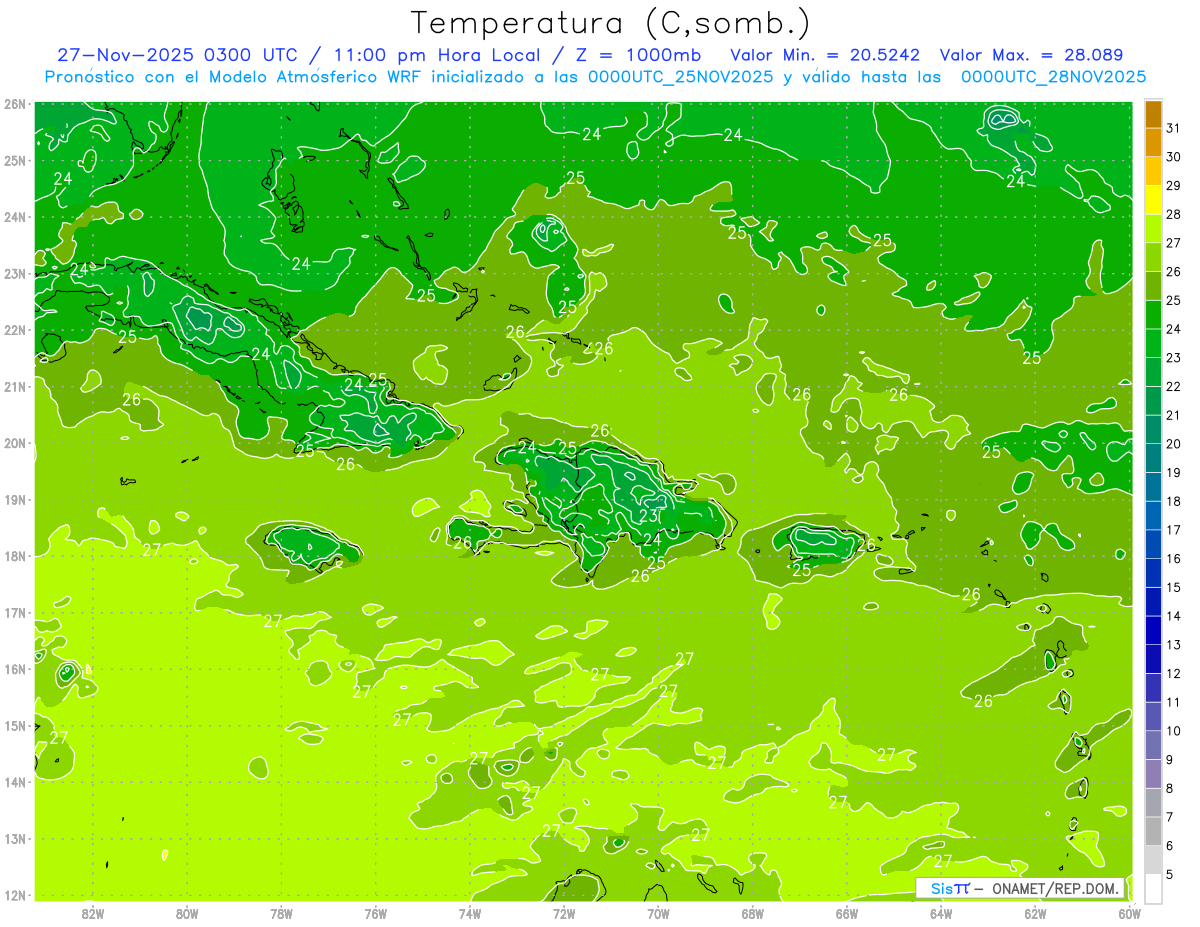Viewport: 1200px width, 927px height.
Task: Click the 60W longitude axis label
Action: tap(1129, 913)
